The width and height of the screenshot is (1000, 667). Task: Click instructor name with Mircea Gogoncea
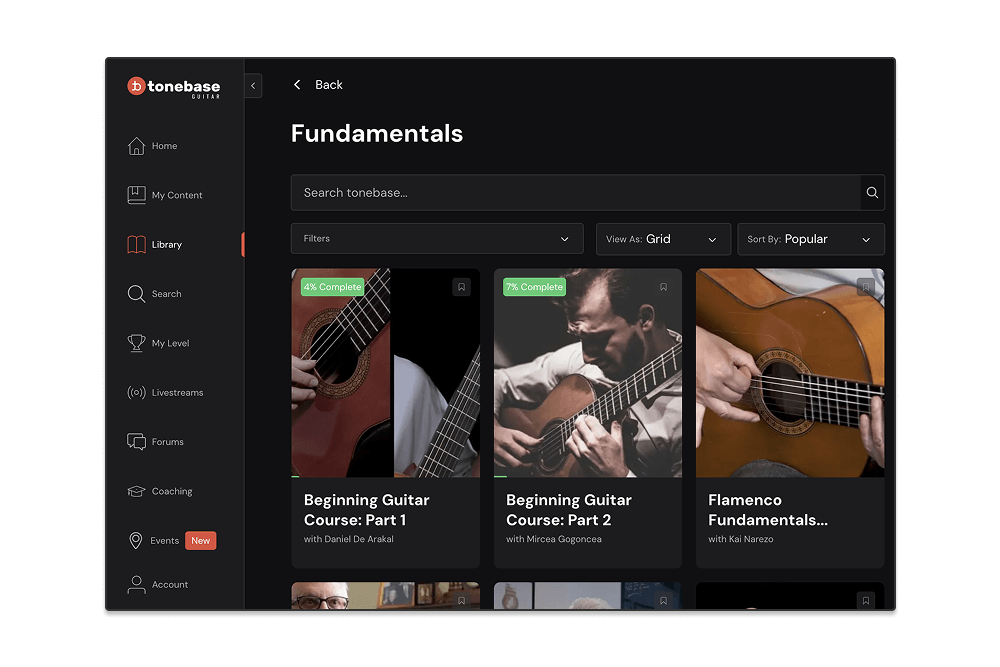[554, 539]
